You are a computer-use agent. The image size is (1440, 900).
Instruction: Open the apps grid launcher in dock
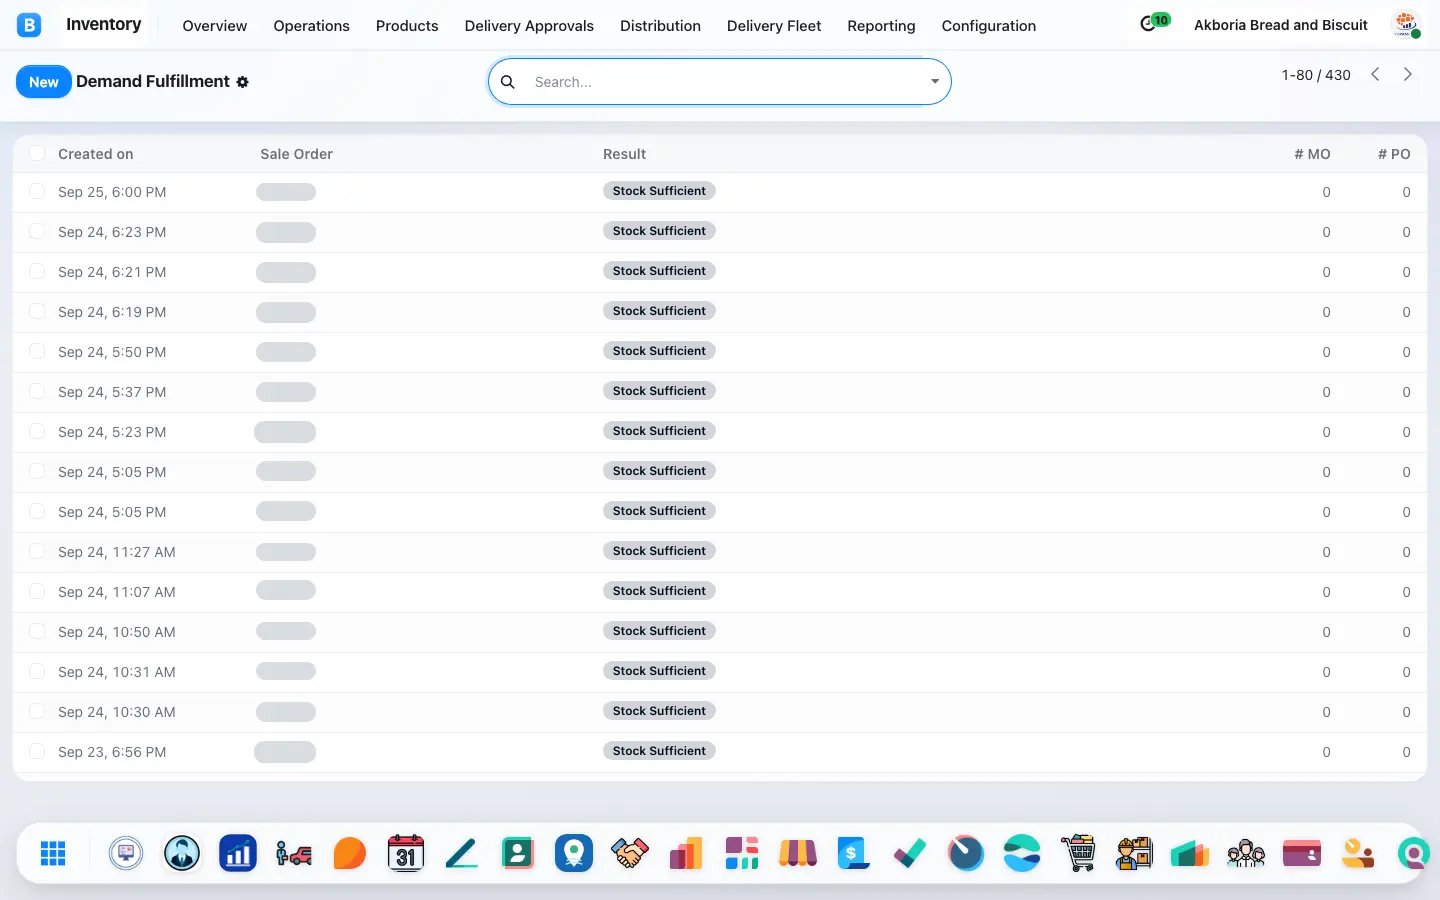[x=53, y=853]
